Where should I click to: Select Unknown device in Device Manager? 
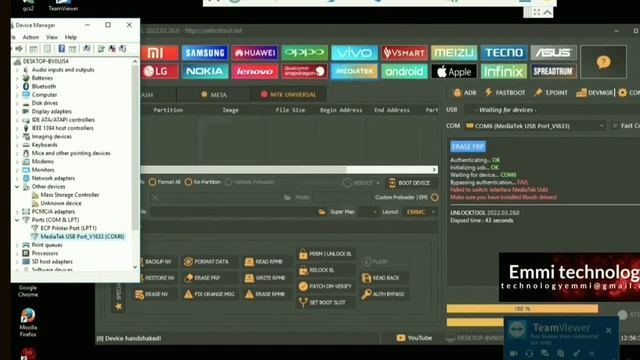click(x=61, y=203)
